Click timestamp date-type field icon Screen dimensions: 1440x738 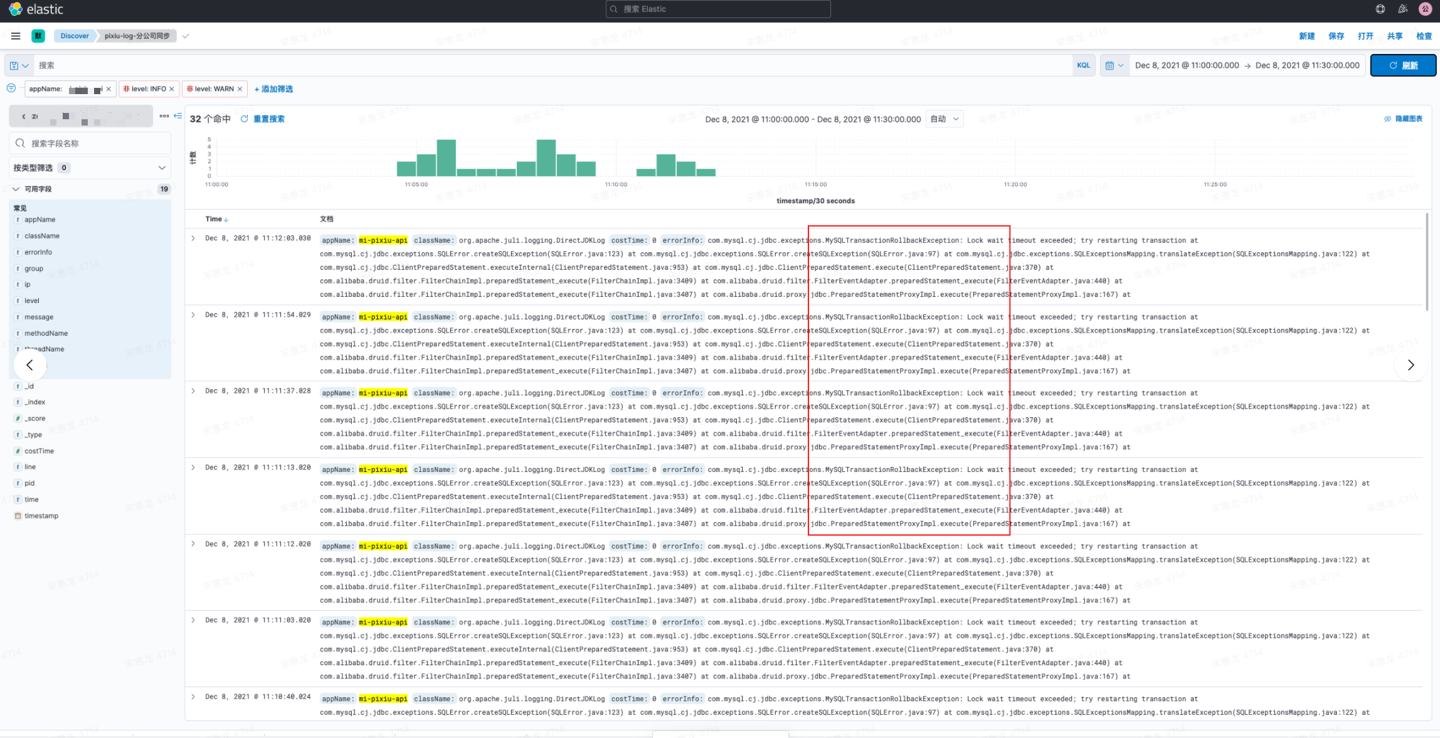point(18,516)
